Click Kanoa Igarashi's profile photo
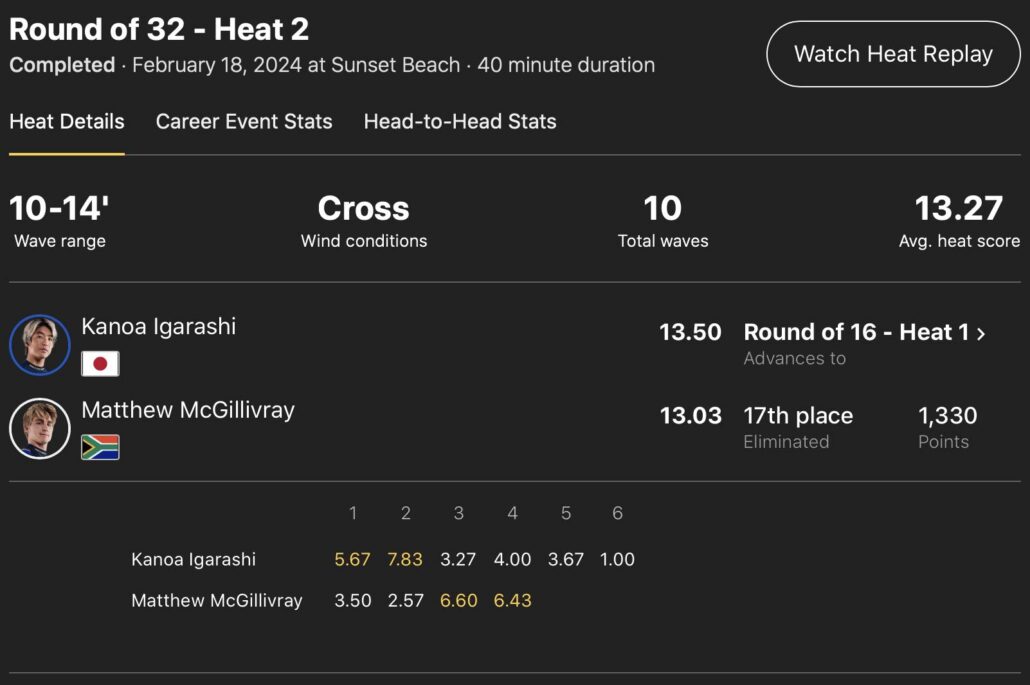 [x=40, y=345]
